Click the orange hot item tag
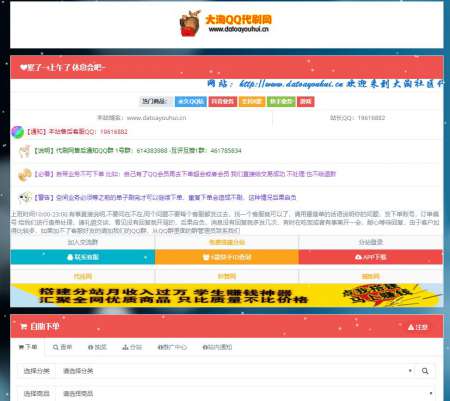Screen dimensions: 450x401 (x=252, y=101)
